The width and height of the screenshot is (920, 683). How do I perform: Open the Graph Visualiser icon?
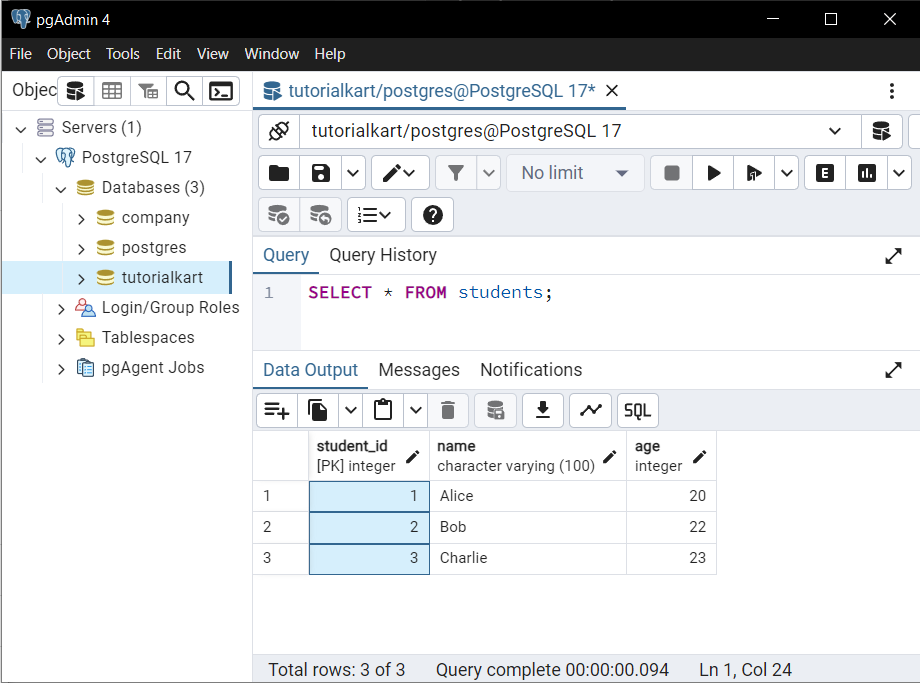590,410
